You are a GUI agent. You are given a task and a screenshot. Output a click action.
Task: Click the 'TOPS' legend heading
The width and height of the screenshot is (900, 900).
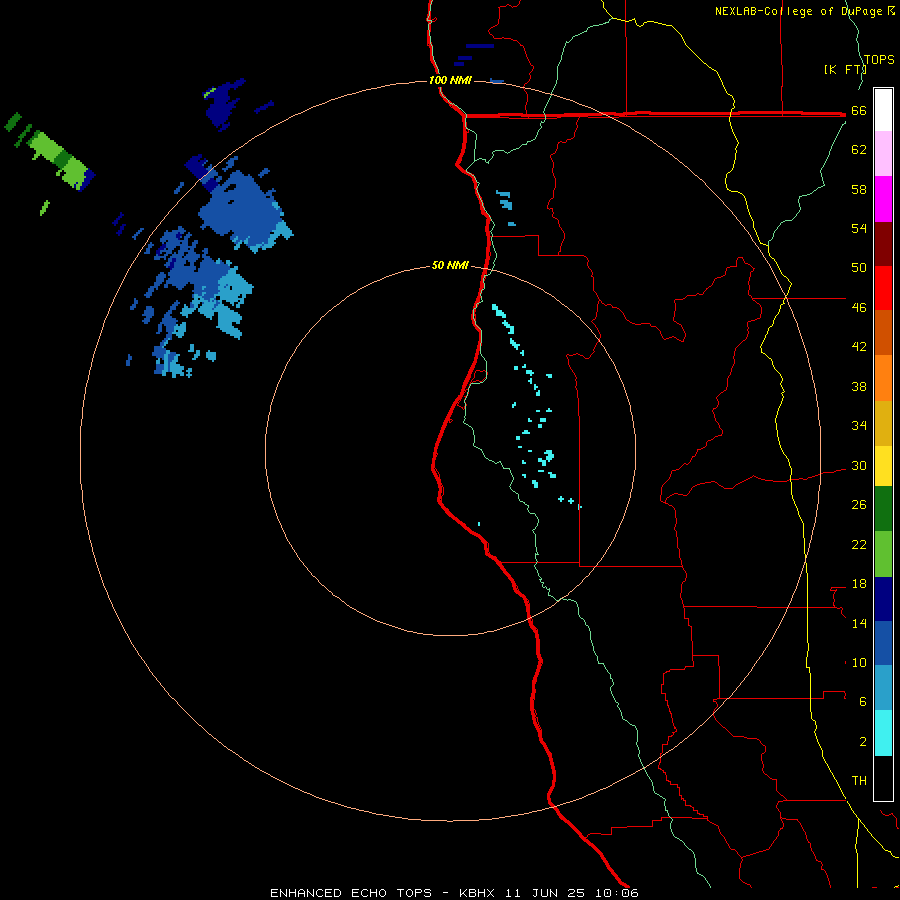tap(879, 59)
